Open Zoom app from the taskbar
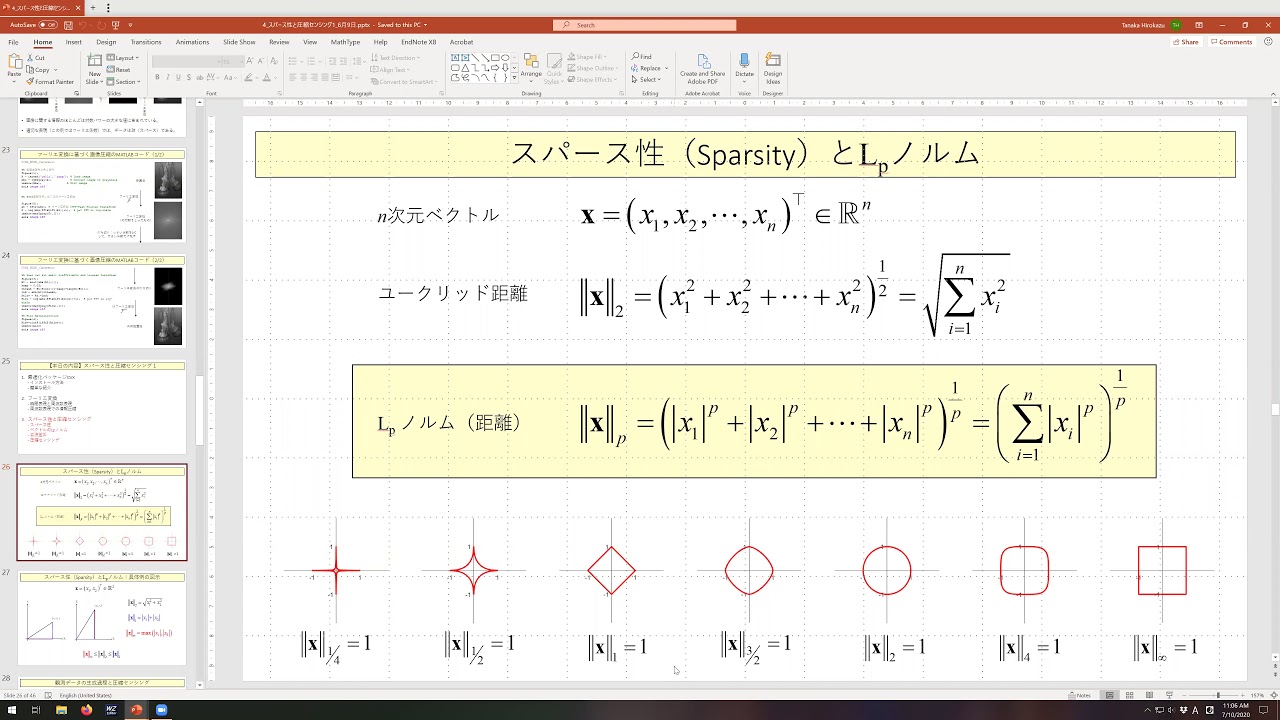The height and width of the screenshot is (720, 1280). [161, 710]
